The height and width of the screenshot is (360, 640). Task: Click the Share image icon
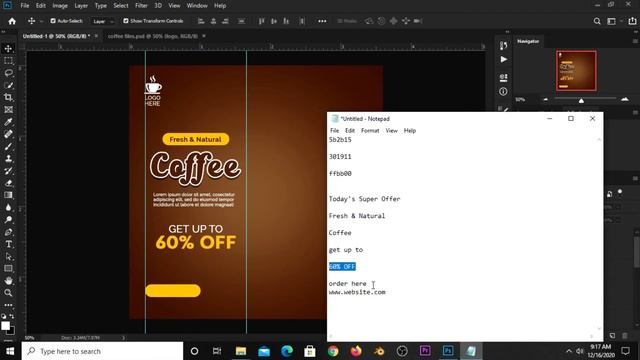click(x=632, y=21)
